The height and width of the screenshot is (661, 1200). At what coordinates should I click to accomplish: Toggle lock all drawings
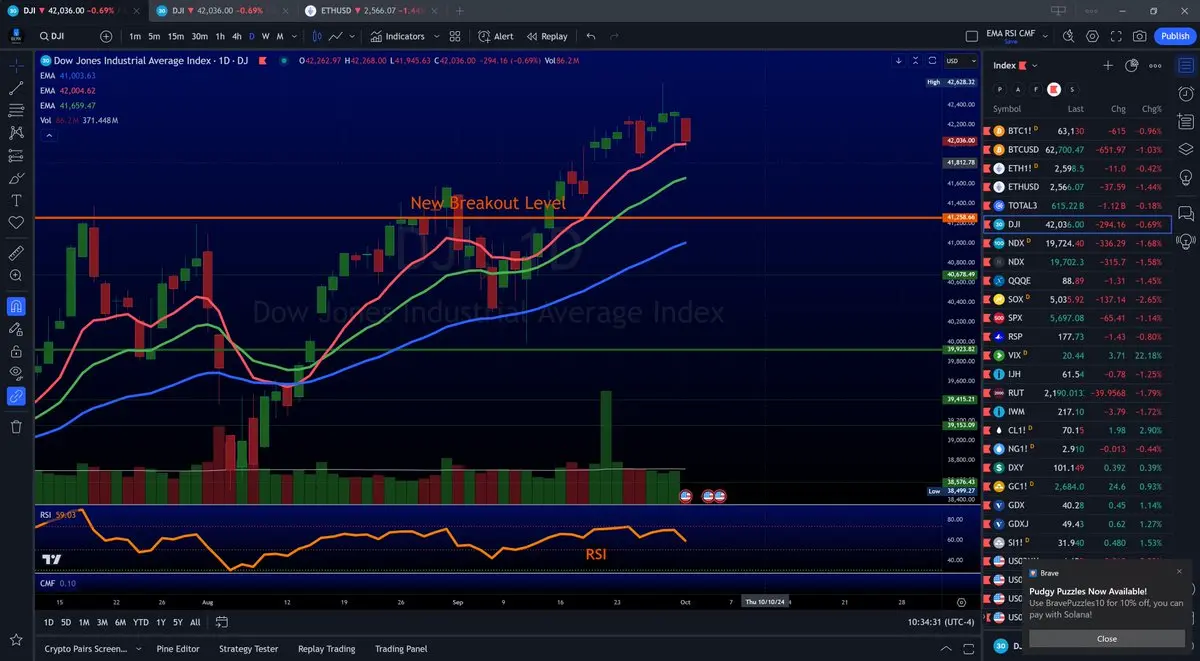[x=16, y=351]
